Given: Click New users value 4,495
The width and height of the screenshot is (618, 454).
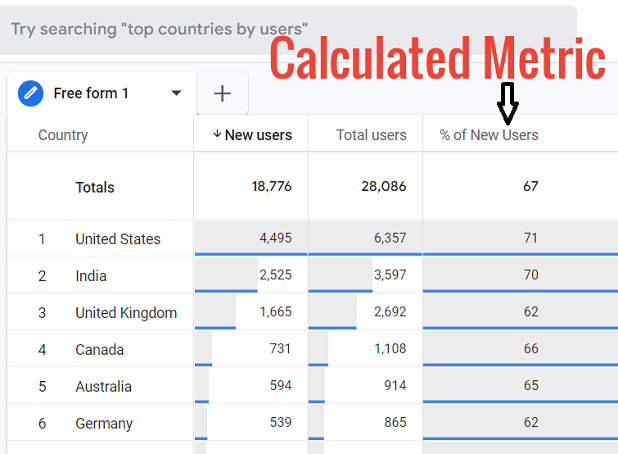Looking at the screenshot, I should coord(275,238).
